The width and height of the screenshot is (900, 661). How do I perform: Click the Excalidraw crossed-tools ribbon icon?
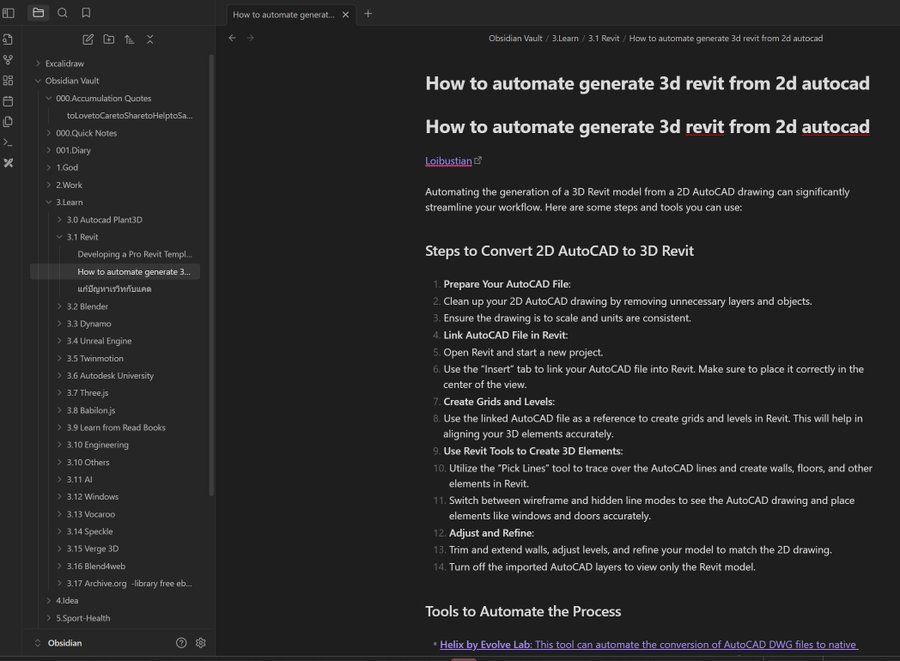pyautogui.click(x=8, y=163)
